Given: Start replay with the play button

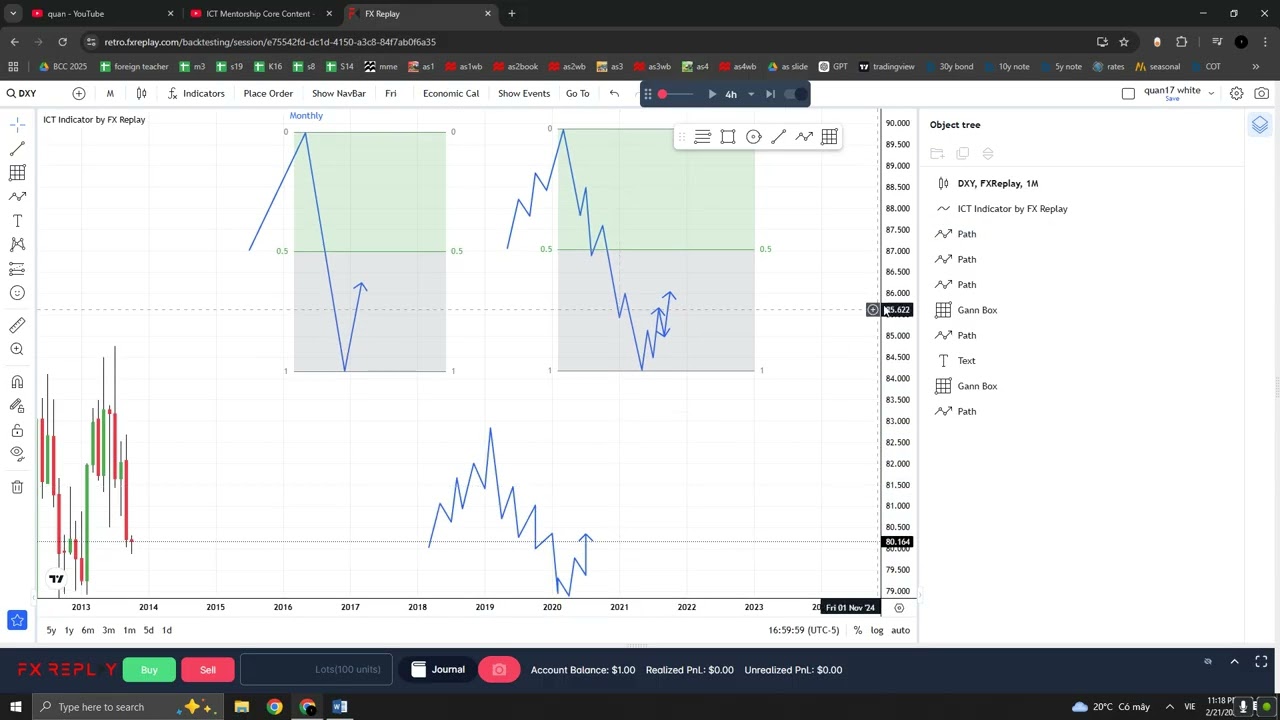Looking at the screenshot, I should [x=712, y=94].
